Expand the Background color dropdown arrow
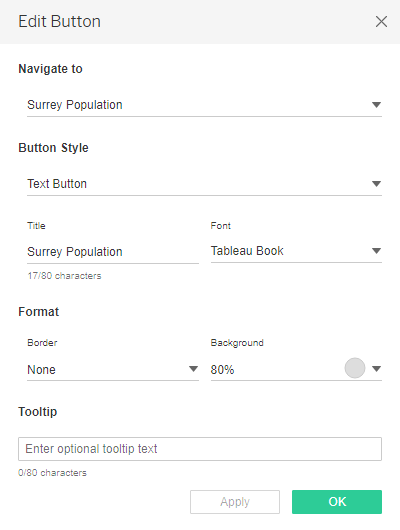The image size is (400, 530). (376, 369)
